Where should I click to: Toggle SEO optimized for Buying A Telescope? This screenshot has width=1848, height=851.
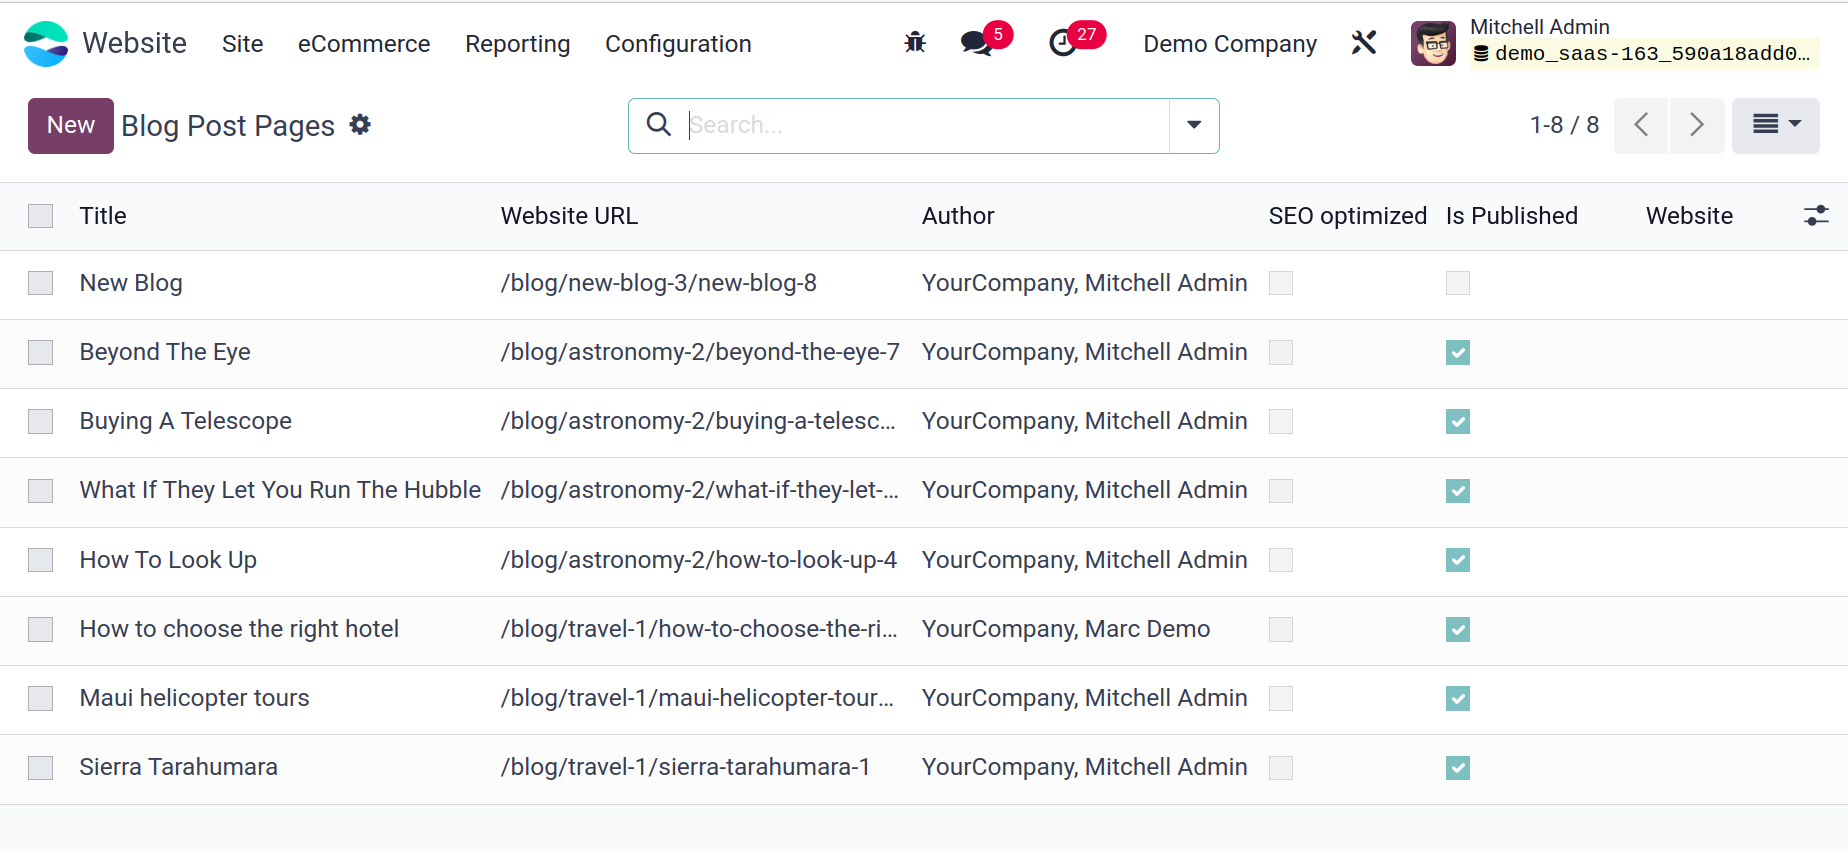click(1281, 421)
